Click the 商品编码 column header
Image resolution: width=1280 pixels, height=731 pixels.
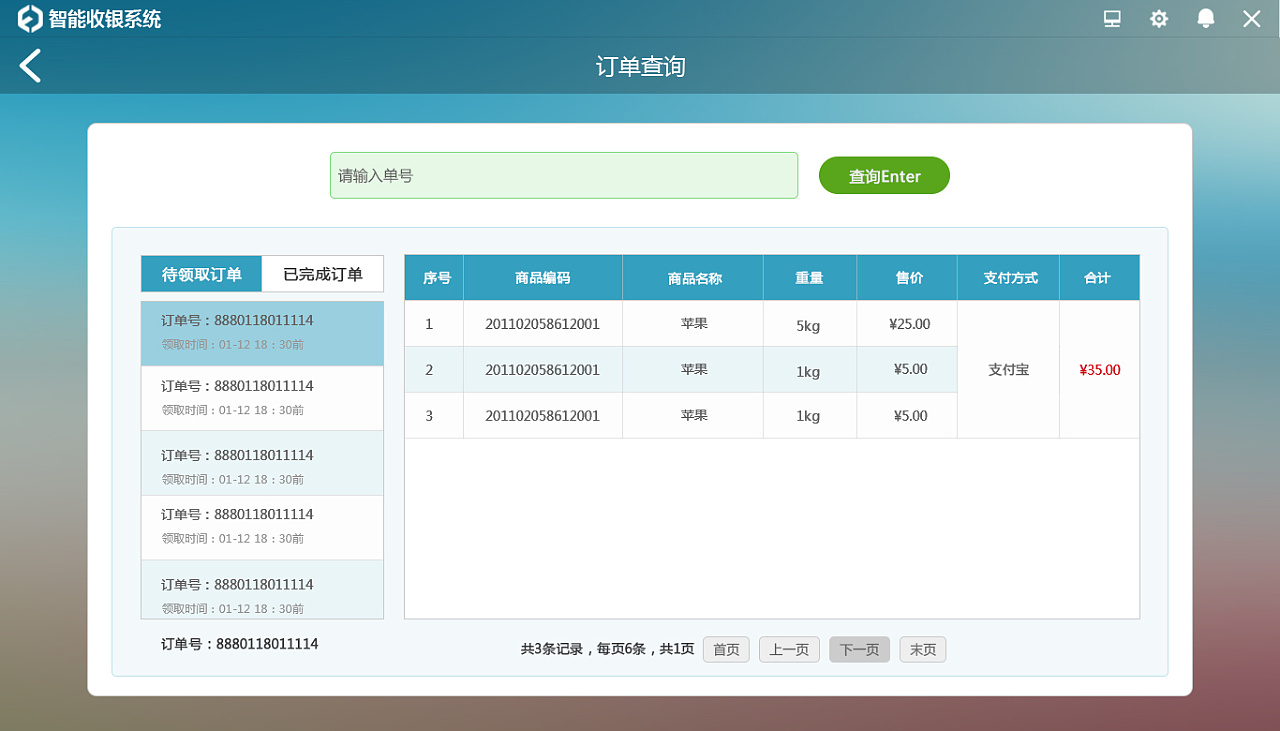[x=542, y=277]
